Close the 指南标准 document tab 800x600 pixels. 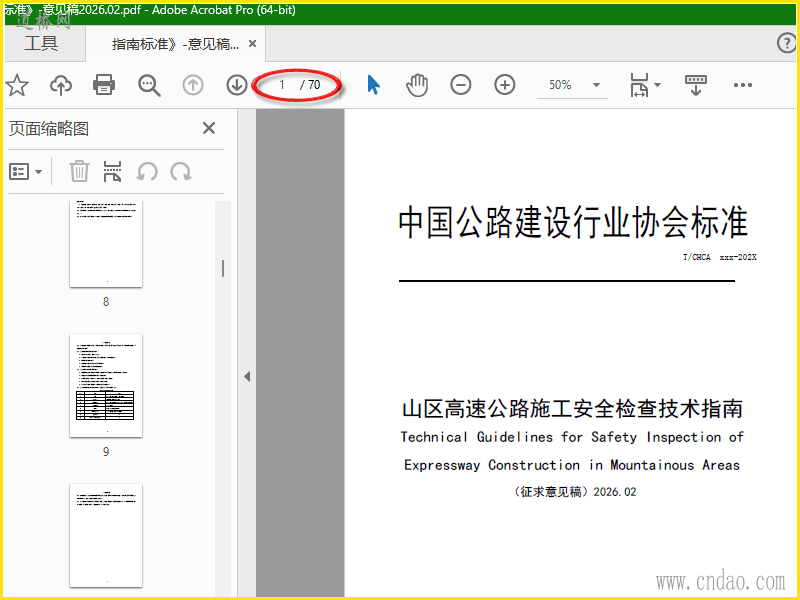(252, 44)
